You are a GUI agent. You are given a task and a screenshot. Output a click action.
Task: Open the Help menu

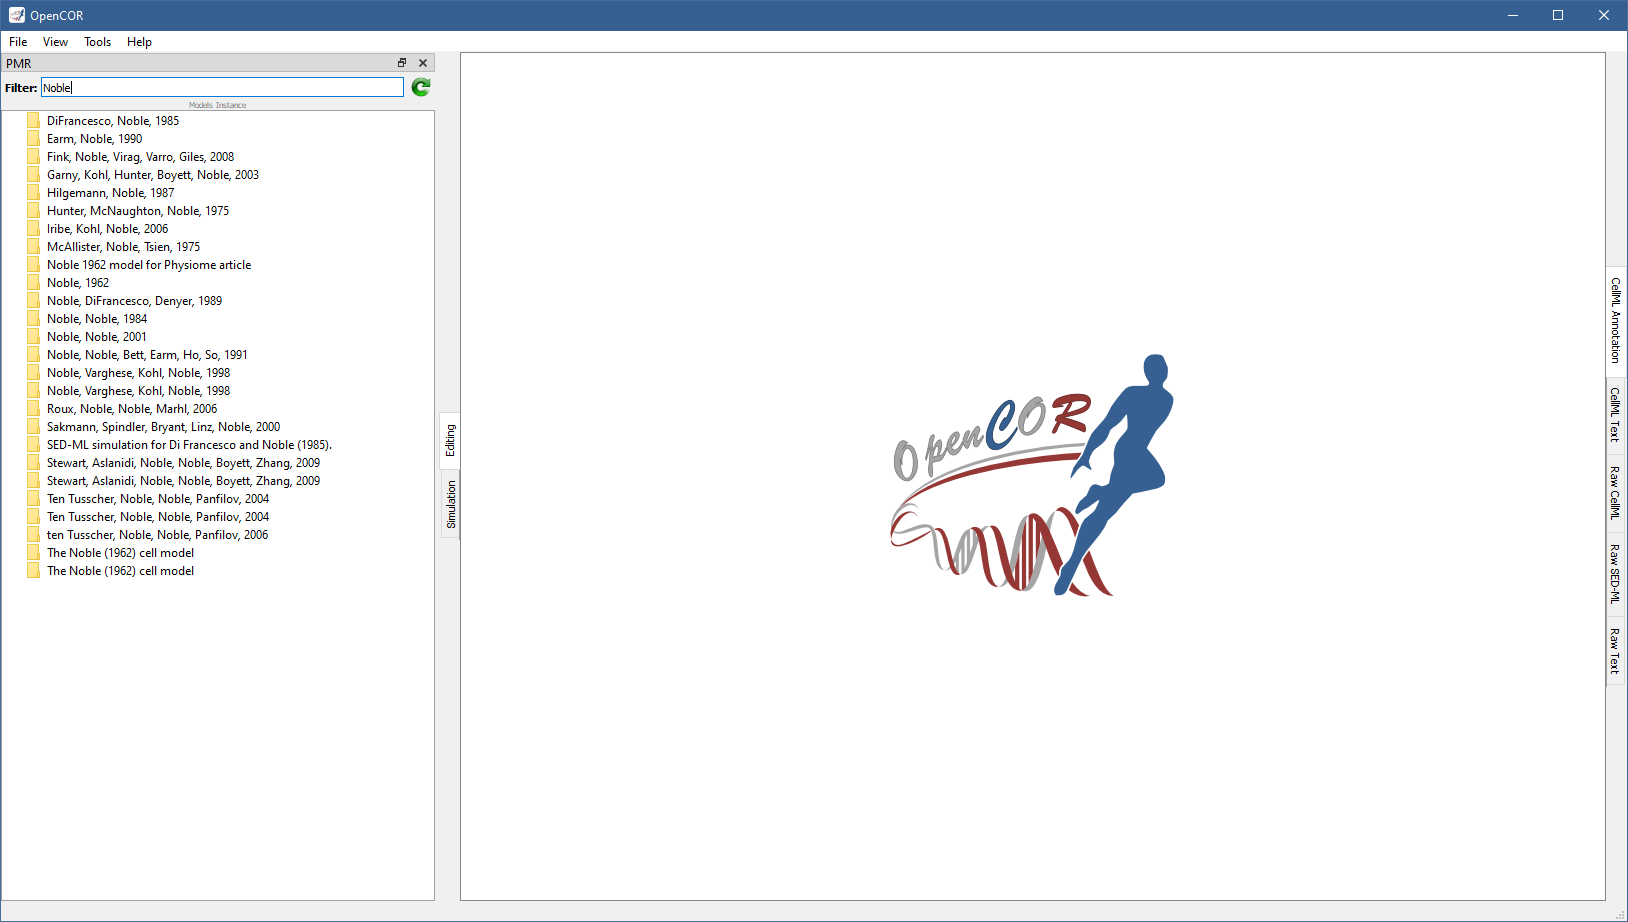[x=139, y=42]
